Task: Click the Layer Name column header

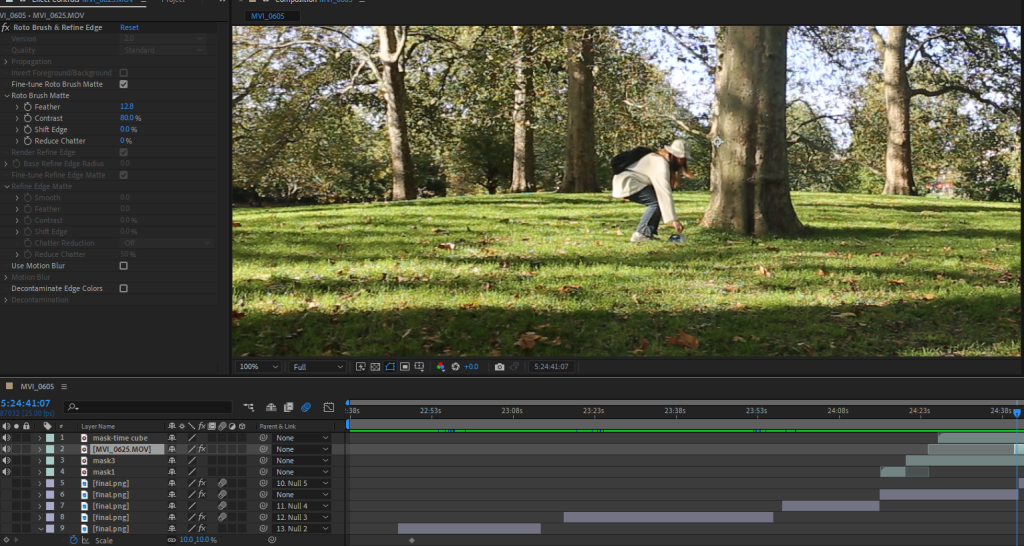Action: (98, 426)
